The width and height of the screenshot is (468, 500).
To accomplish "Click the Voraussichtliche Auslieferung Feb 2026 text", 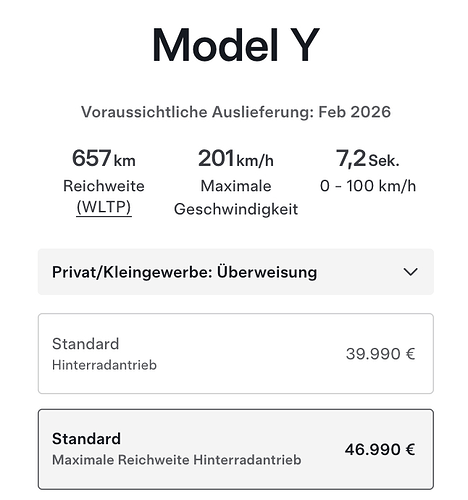I will [236, 112].
